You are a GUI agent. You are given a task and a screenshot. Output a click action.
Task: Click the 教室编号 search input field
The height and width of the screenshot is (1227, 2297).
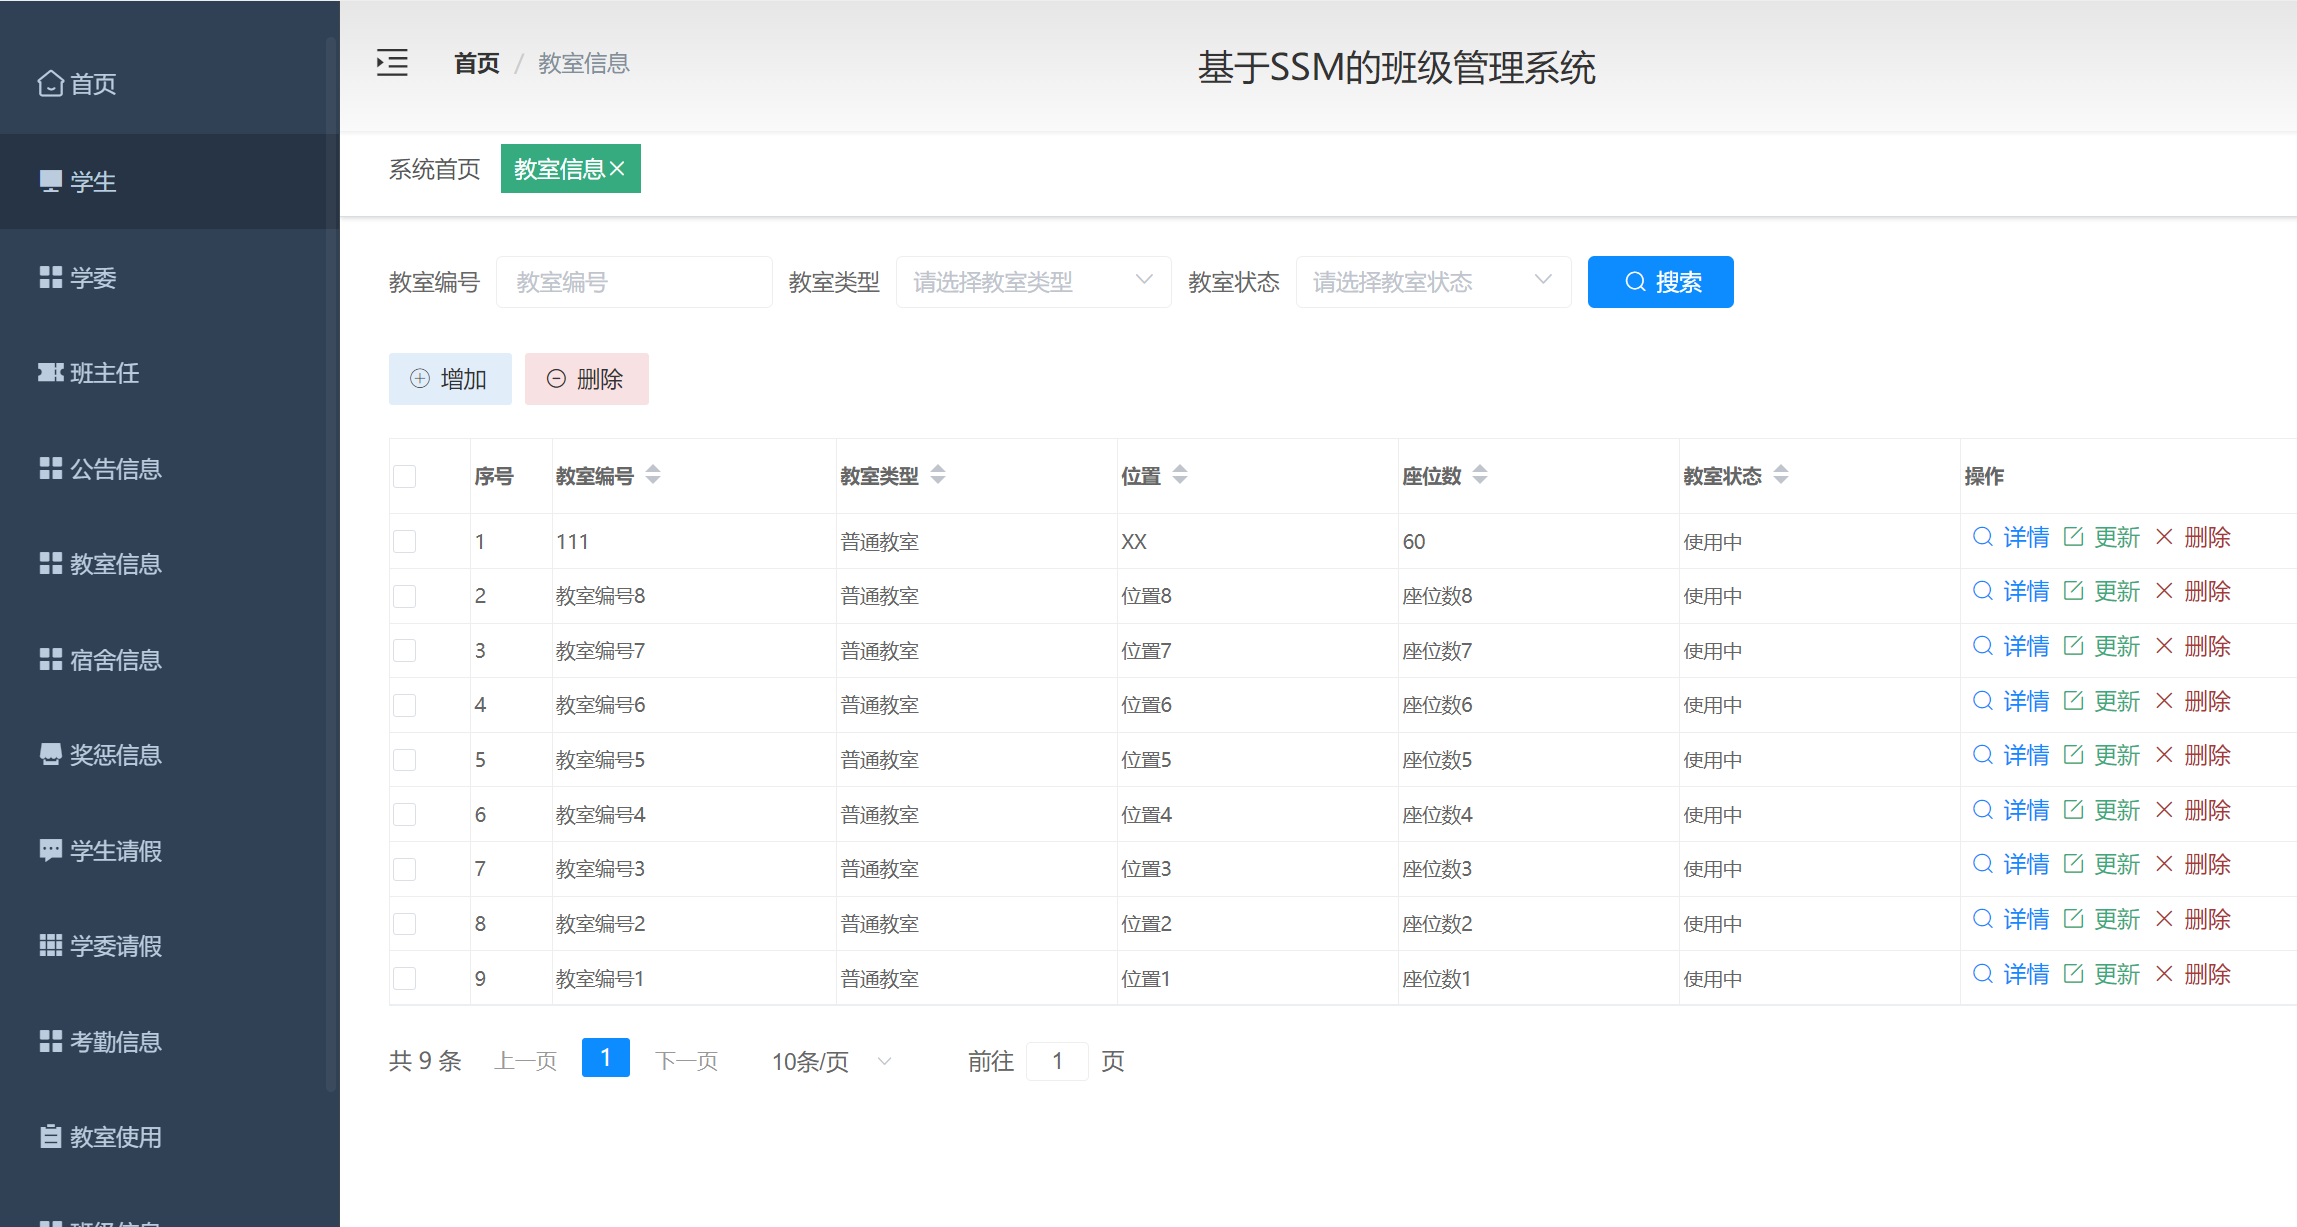coord(634,282)
